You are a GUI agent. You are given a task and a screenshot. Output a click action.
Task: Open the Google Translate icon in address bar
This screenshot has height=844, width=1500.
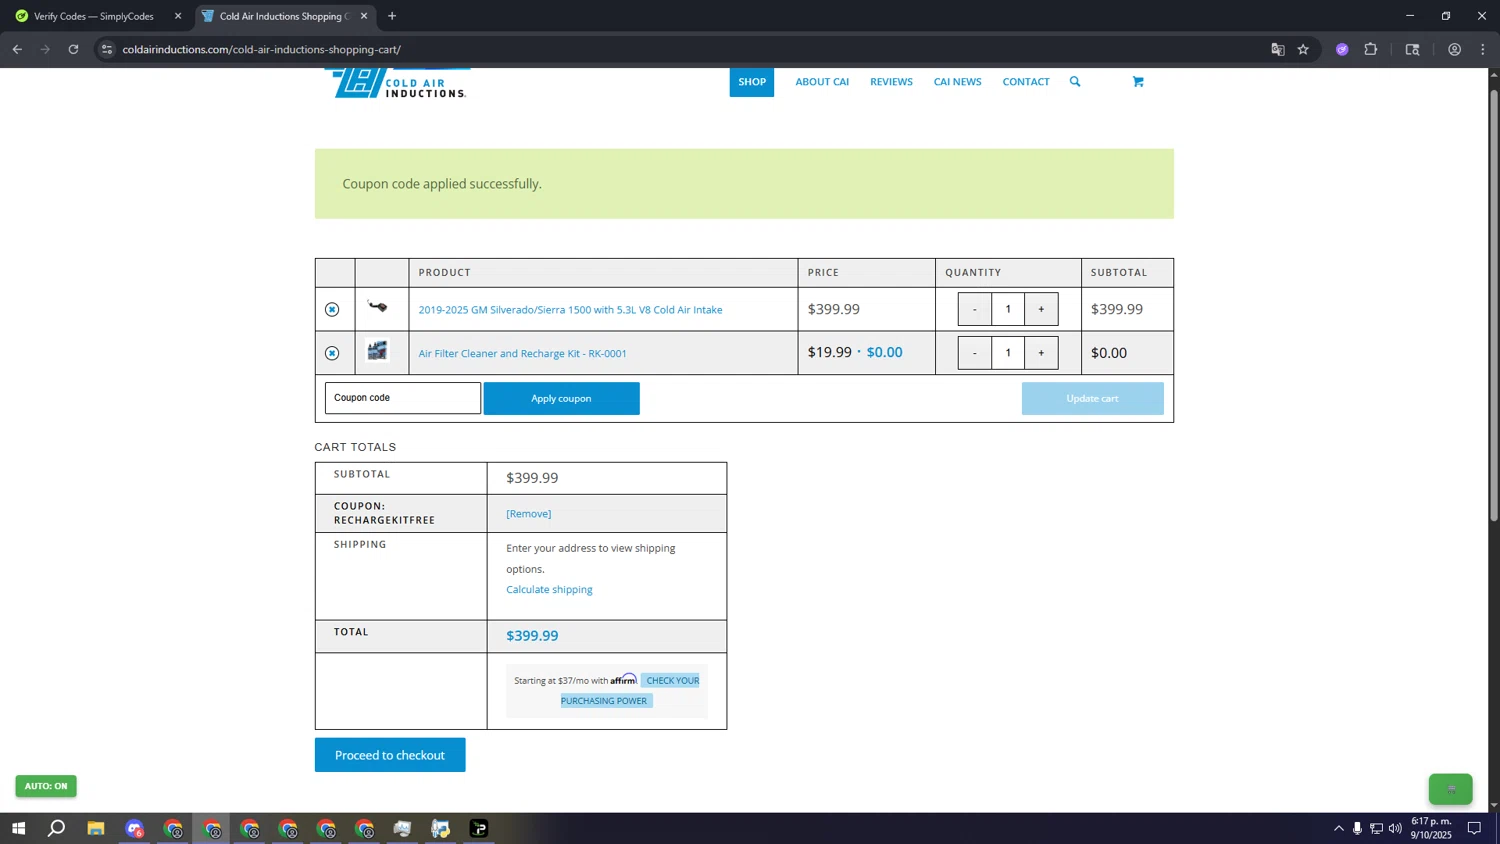(x=1277, y=49)
